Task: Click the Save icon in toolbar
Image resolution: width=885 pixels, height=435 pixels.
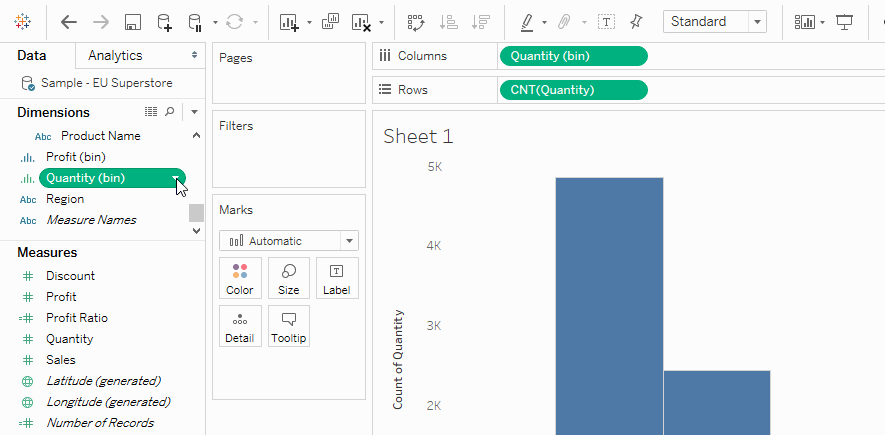Action: coord(132,22)
